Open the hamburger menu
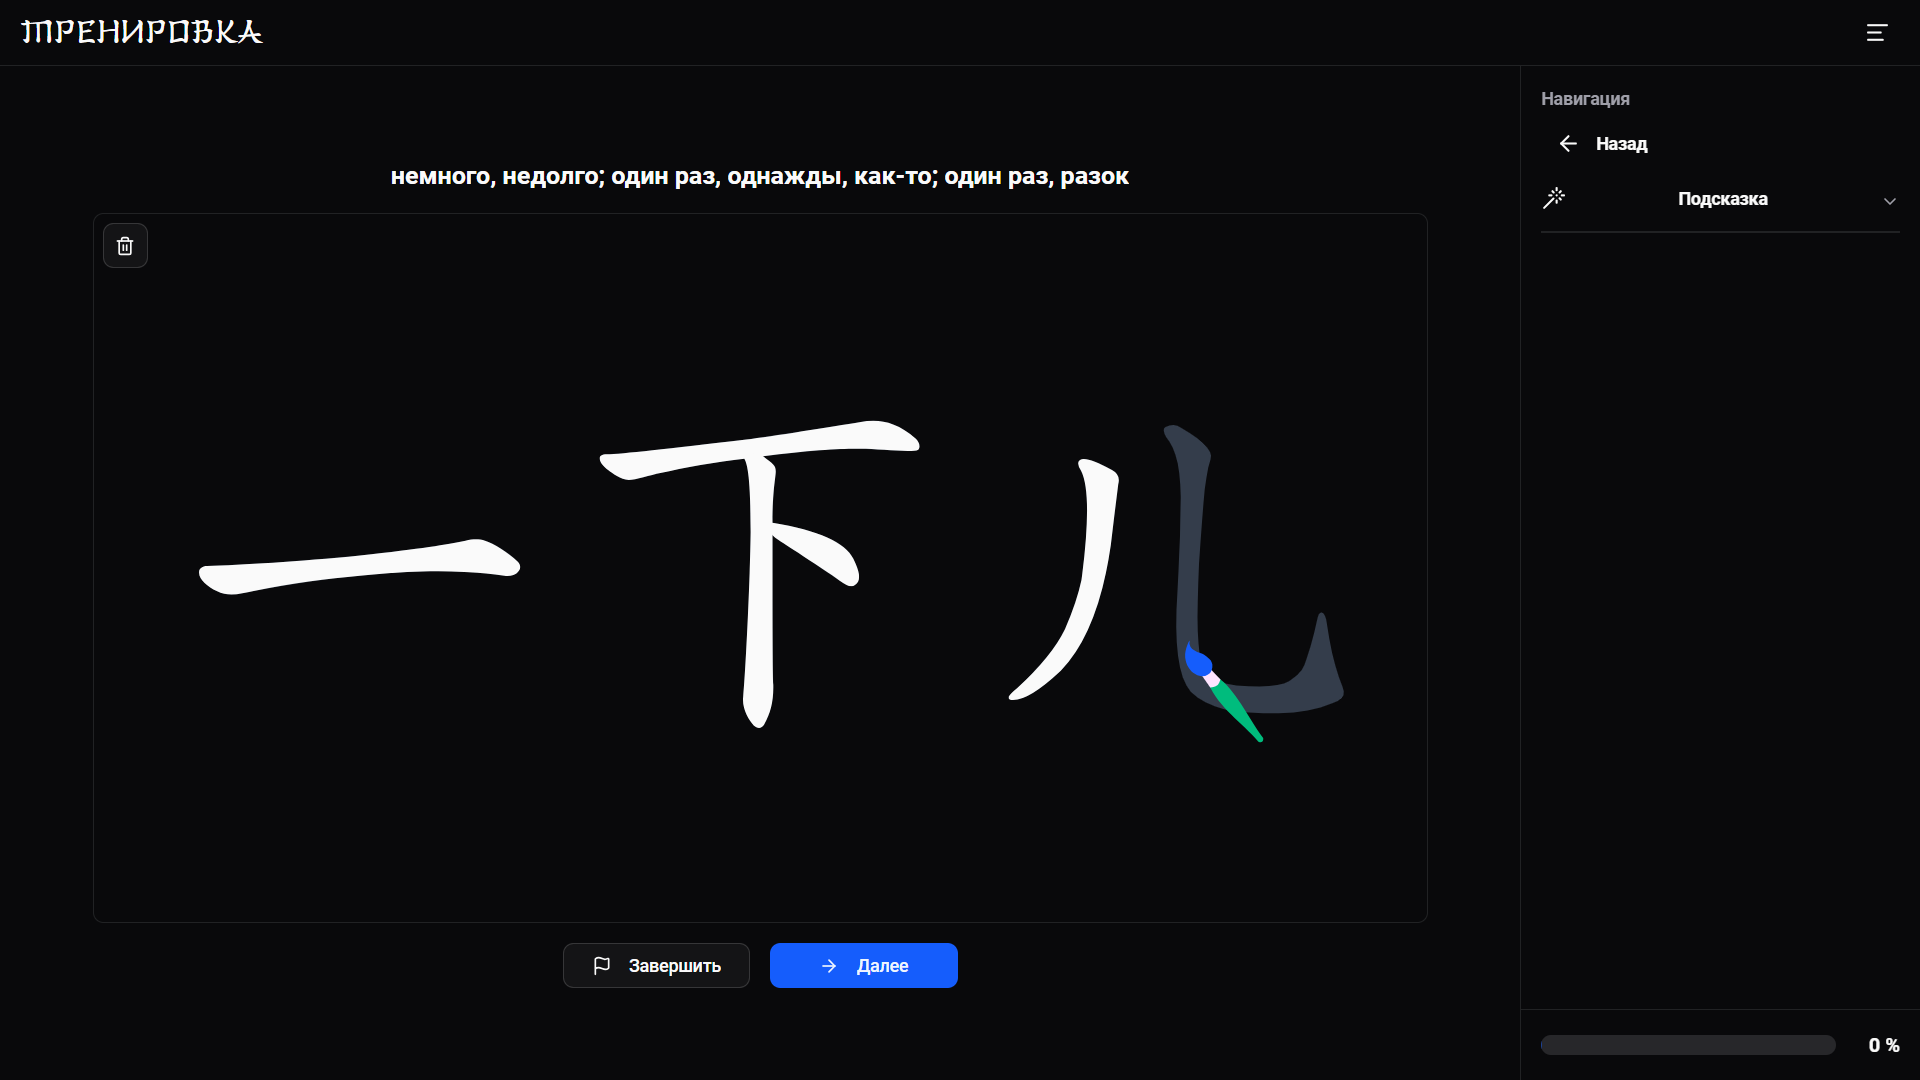The height and width of the screenshot is (1080, 1920). (1877, 32)
